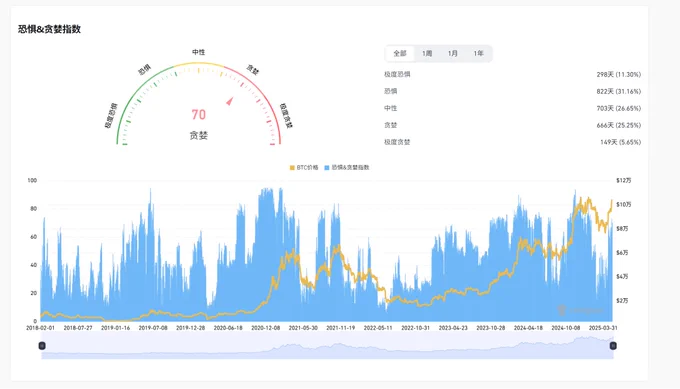This screenshot has height=389, width=680.
Task: Switch to the 1月 tab
Action: coord(452,53)
